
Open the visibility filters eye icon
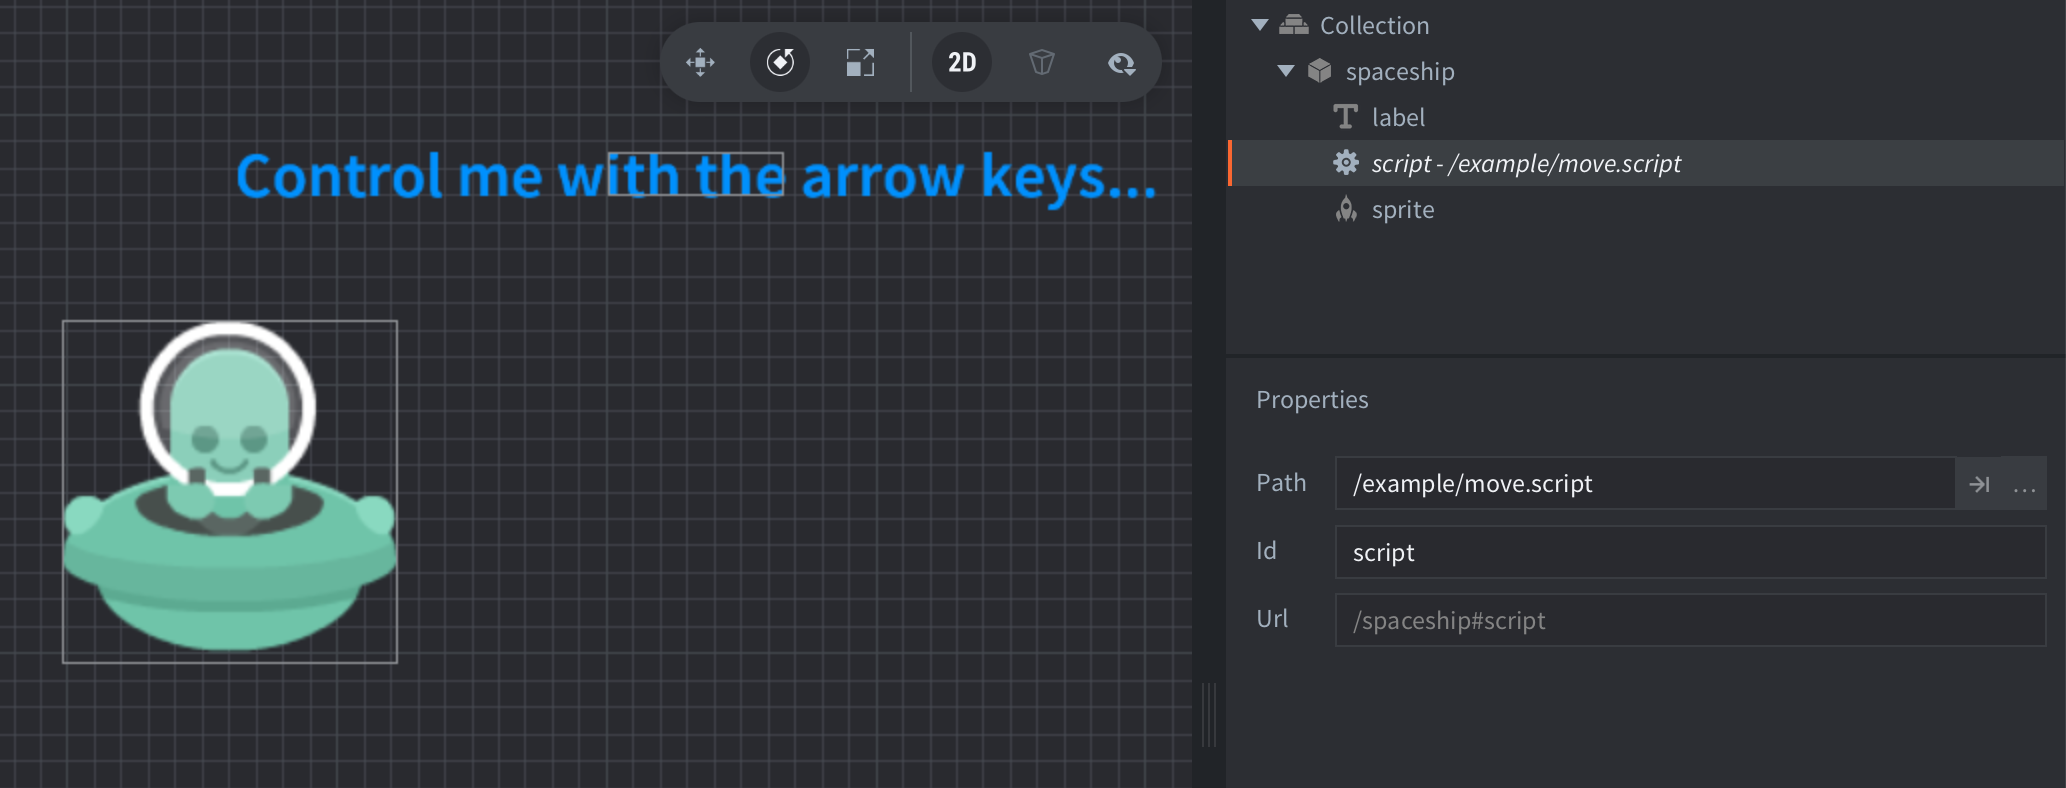pyautogui.click(x=1122, y=63)
